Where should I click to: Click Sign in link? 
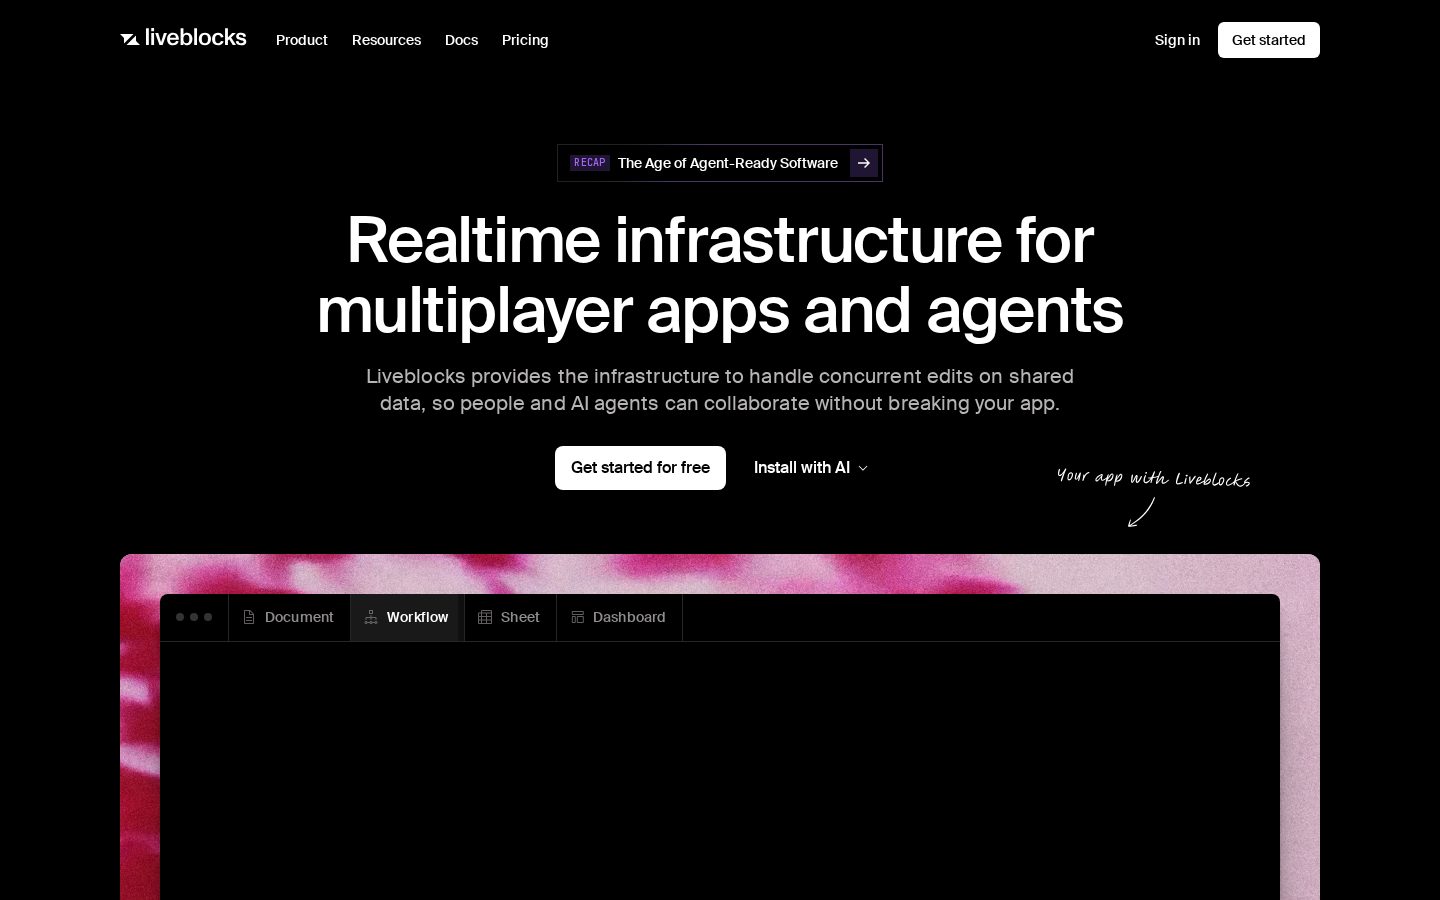point(1177,40)
